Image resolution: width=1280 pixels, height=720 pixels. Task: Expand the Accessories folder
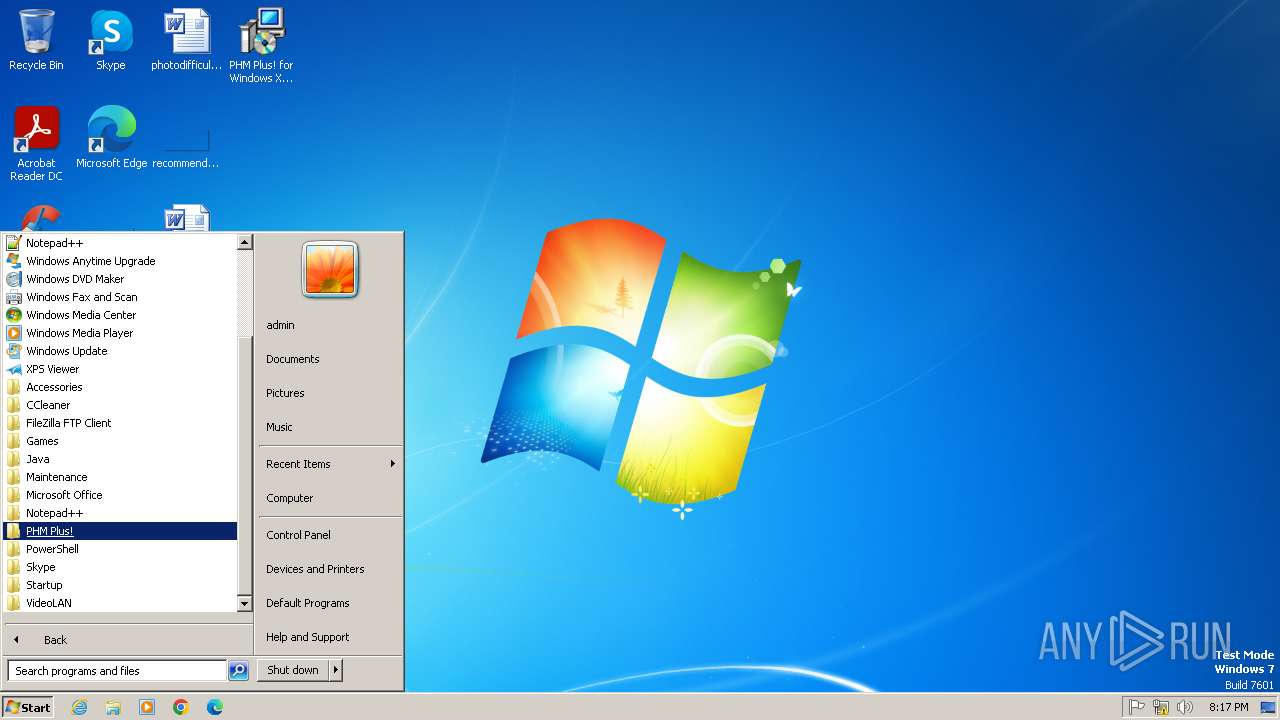(120, 387)
